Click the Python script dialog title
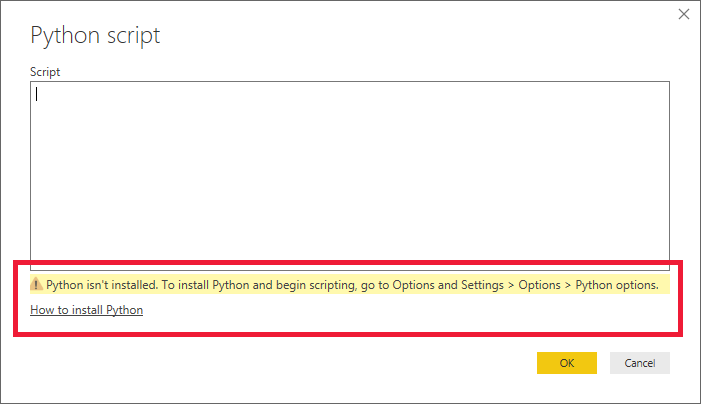The height and width of the screenshot is (404, 701). (x=96, y=36)
